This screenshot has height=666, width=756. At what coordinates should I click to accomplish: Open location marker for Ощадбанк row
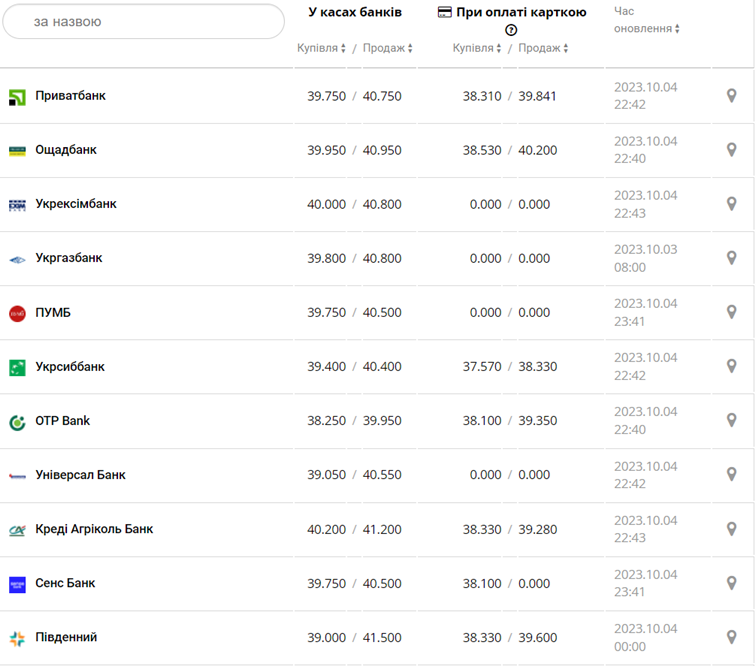pyautogui.click(x=731, y=150)
